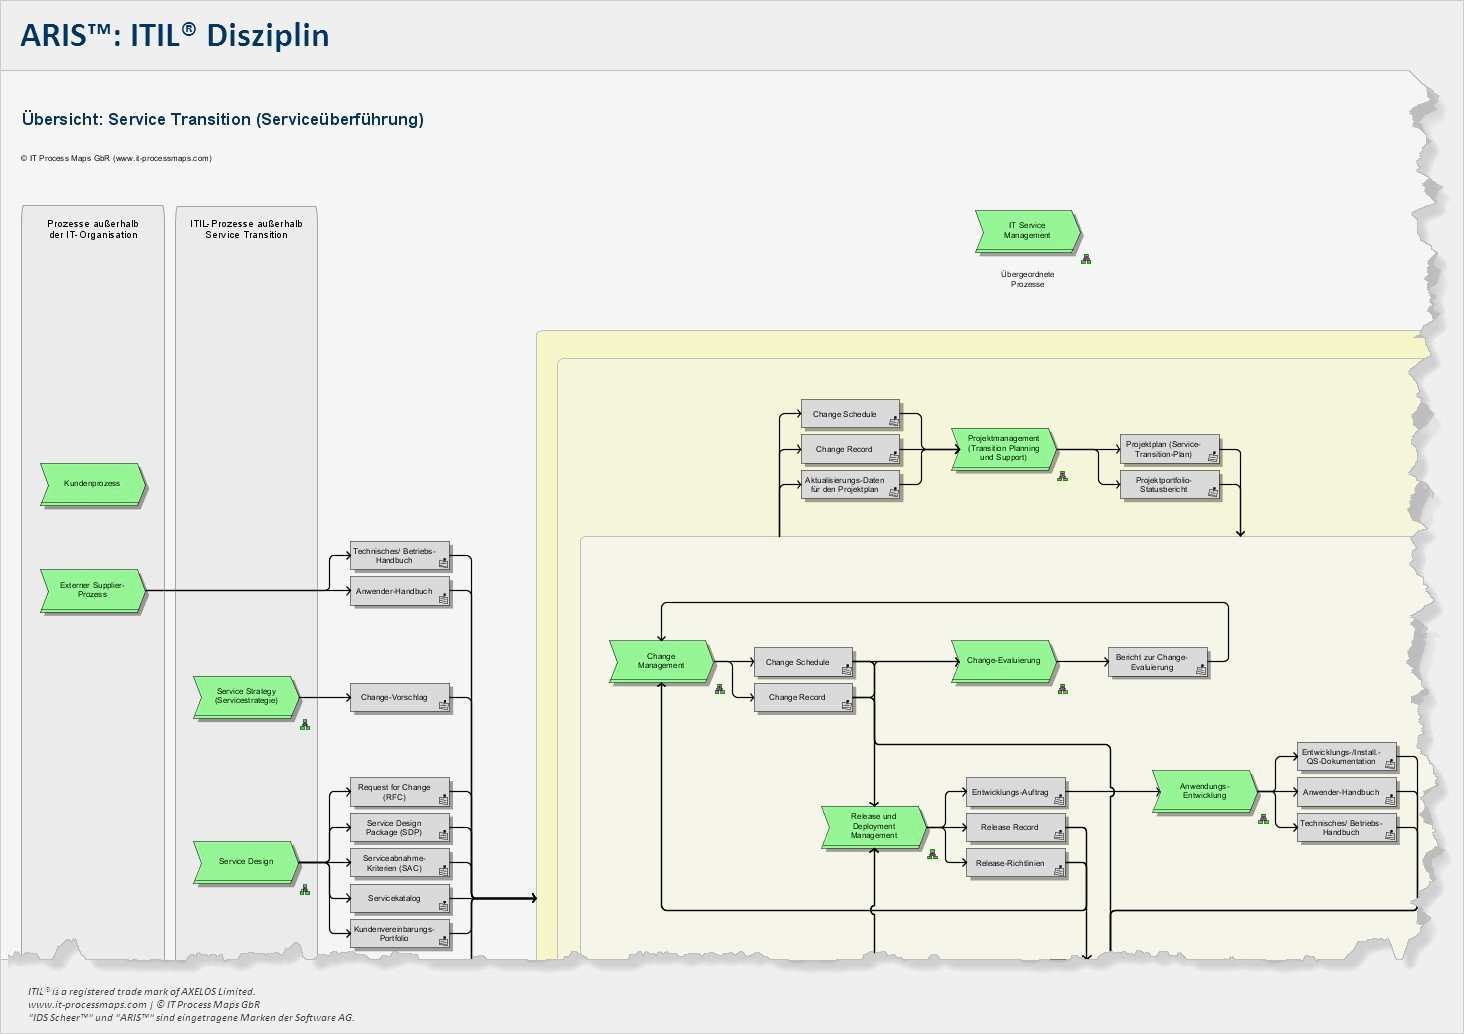This screenshot has height=1034, width=1464.
Task: Click Change Schedule box feeding into Projektmanagement
Action: 851,414
